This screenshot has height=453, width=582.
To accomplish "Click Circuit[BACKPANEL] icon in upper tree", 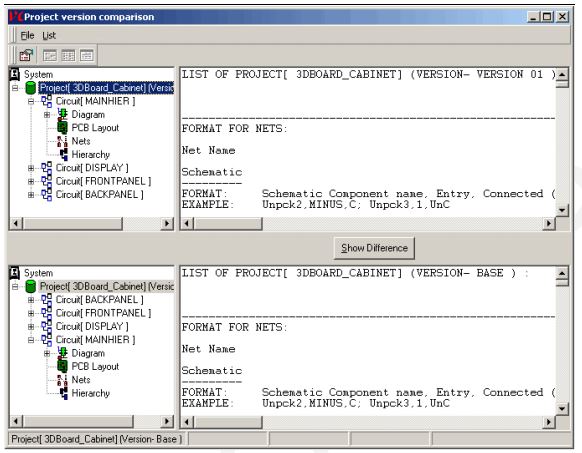I will click(x=46, y=195).
